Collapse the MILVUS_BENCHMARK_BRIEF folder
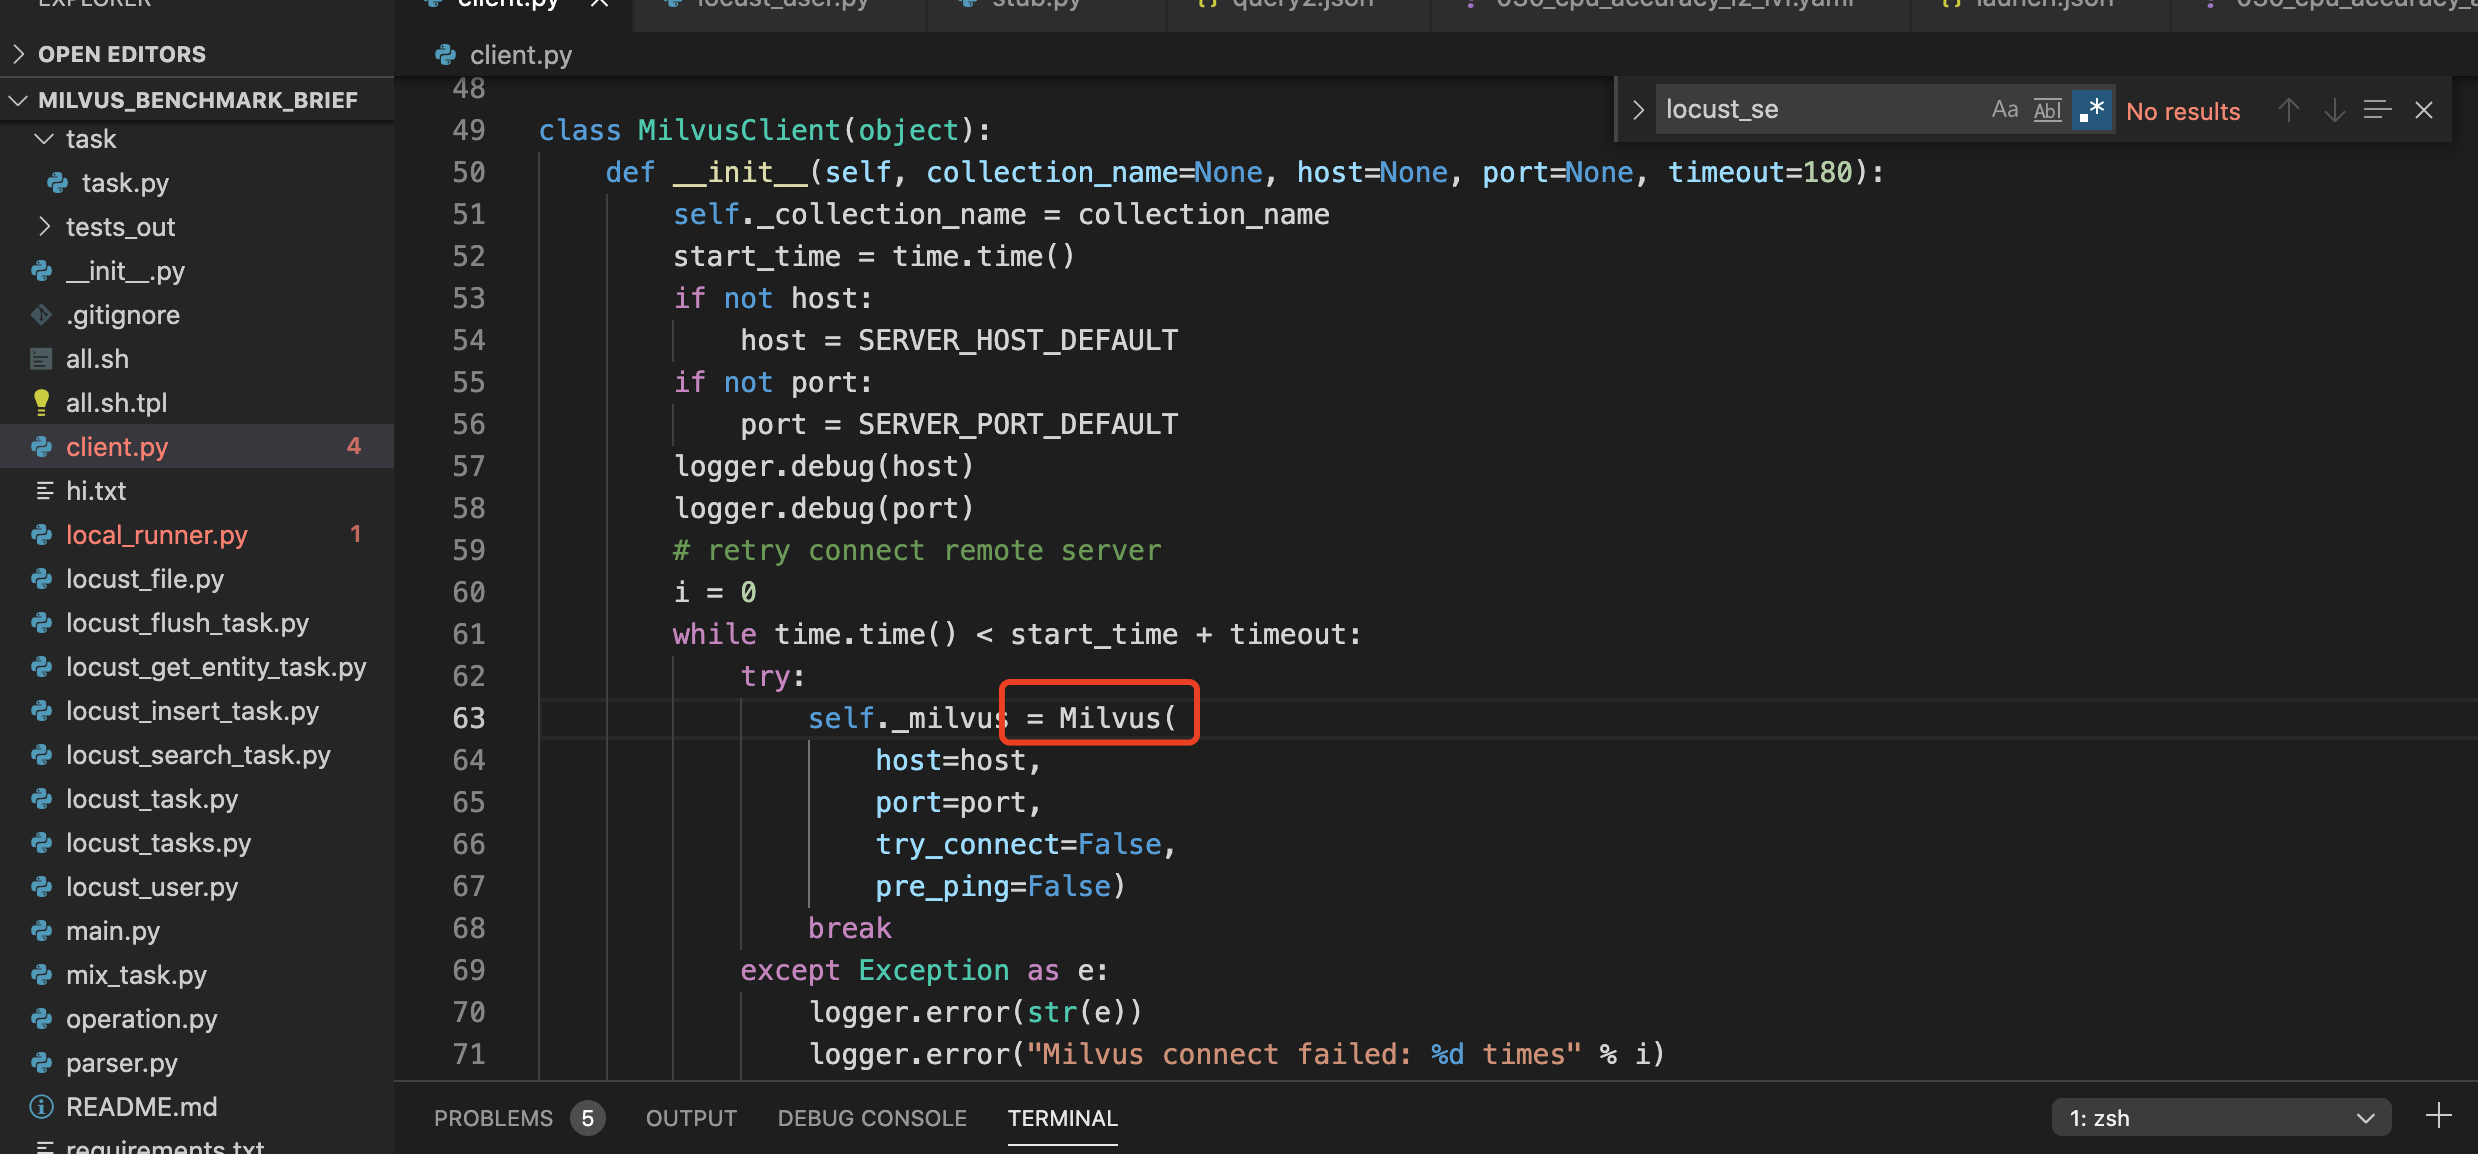2478x1154 pixels. (x=17, y=99)
